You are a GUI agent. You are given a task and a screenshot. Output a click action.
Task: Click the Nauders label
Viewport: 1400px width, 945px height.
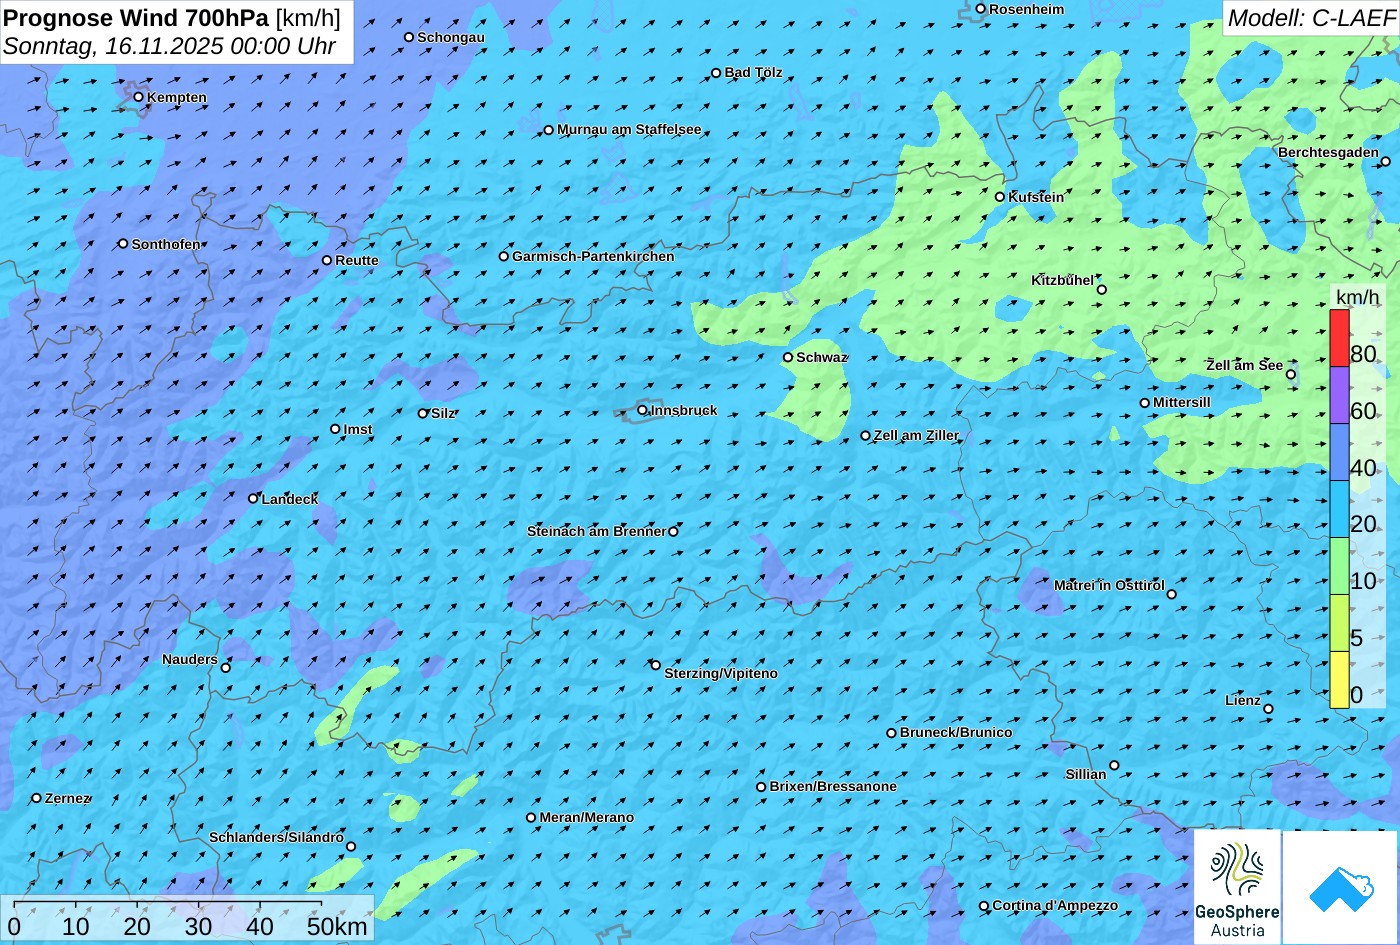coord(190,659)
